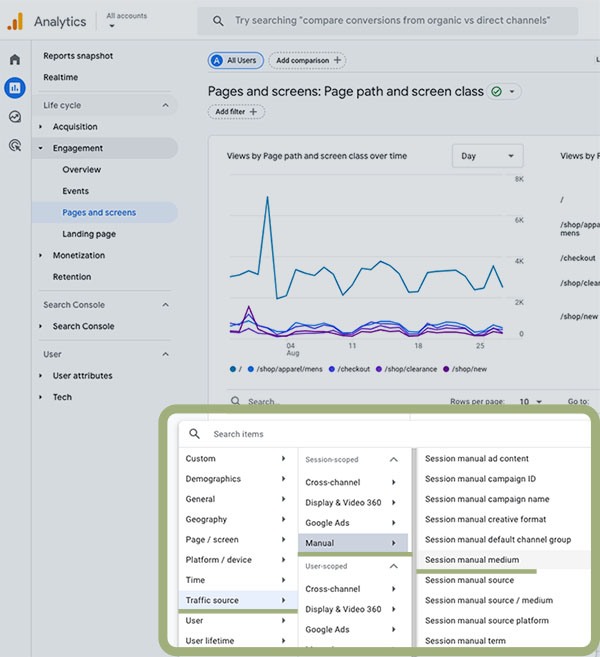The image size is (600, 657).
Task: Click the Add filter button
Action: coord(236,112)
